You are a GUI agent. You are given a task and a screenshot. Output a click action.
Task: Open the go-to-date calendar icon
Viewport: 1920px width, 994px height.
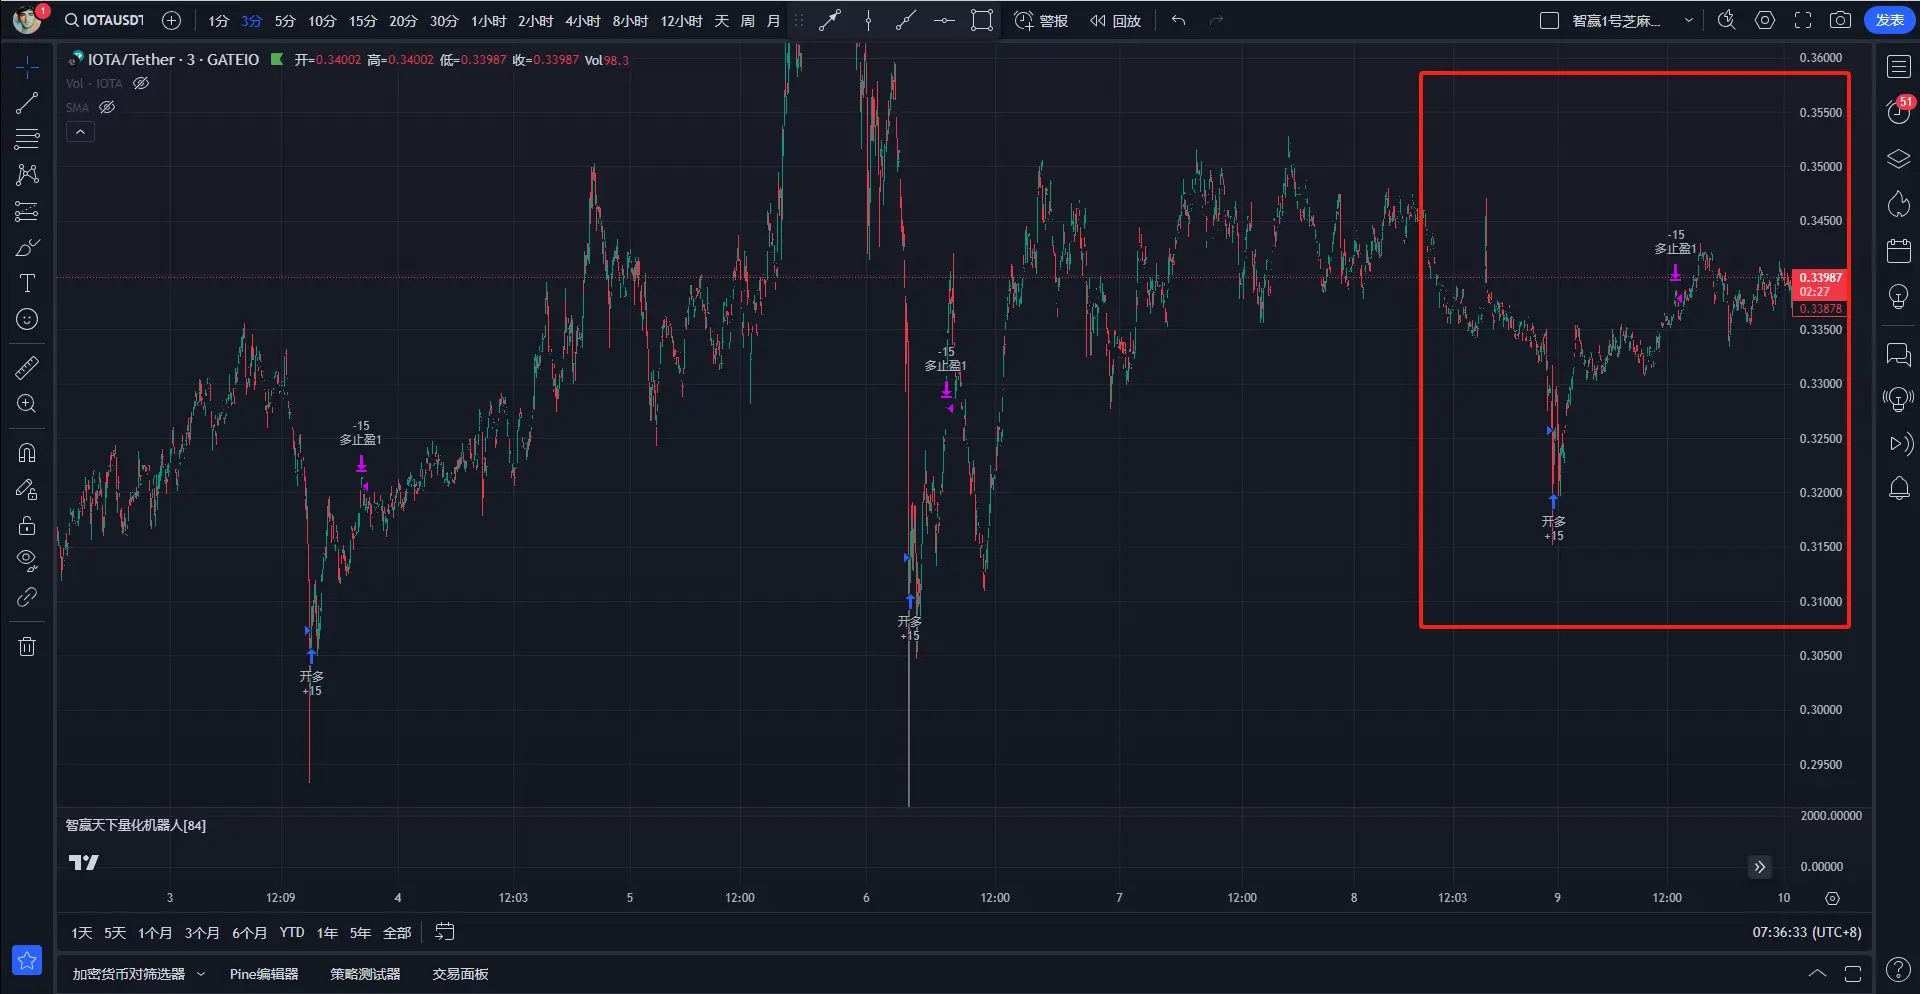445,932
